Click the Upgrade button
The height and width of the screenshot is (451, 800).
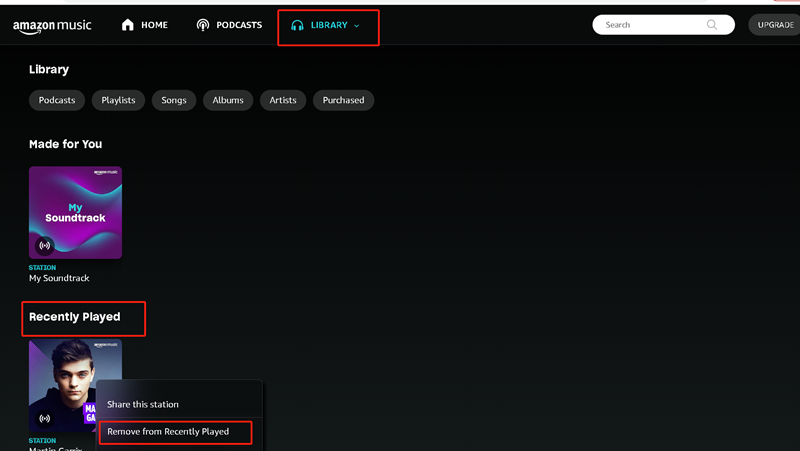775,25
